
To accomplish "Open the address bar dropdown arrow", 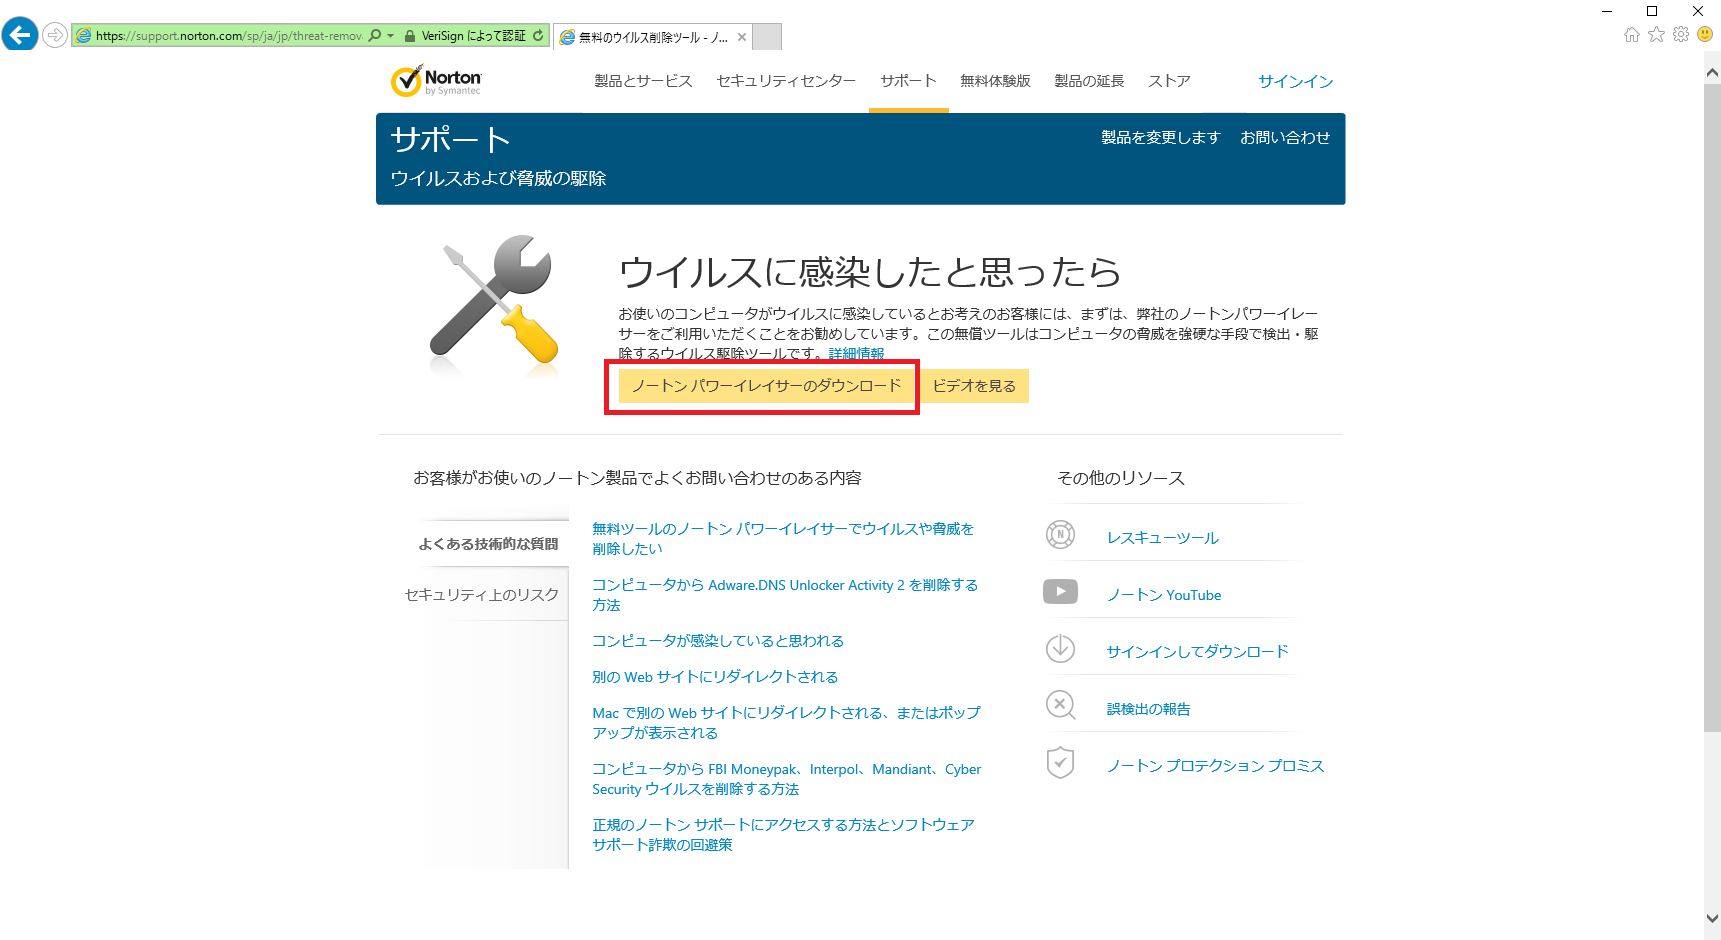I will [390, 36].
